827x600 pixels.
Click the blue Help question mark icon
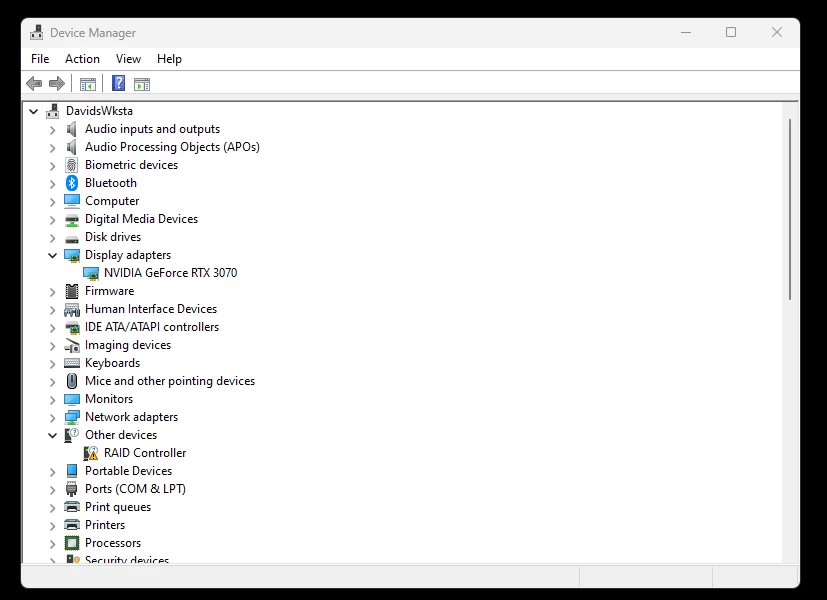coord(119,83)
